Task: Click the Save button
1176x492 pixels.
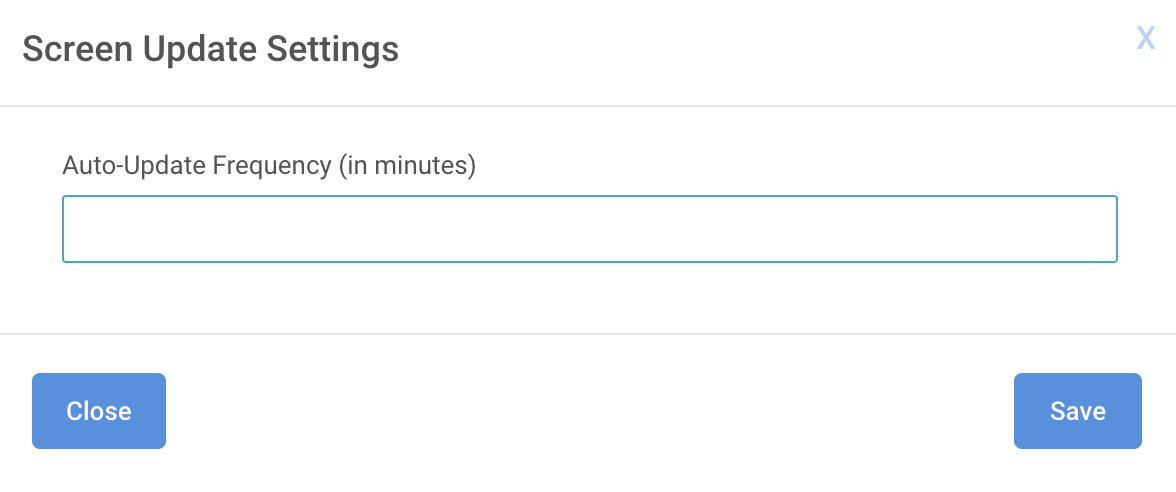Action: (1078, 411)
